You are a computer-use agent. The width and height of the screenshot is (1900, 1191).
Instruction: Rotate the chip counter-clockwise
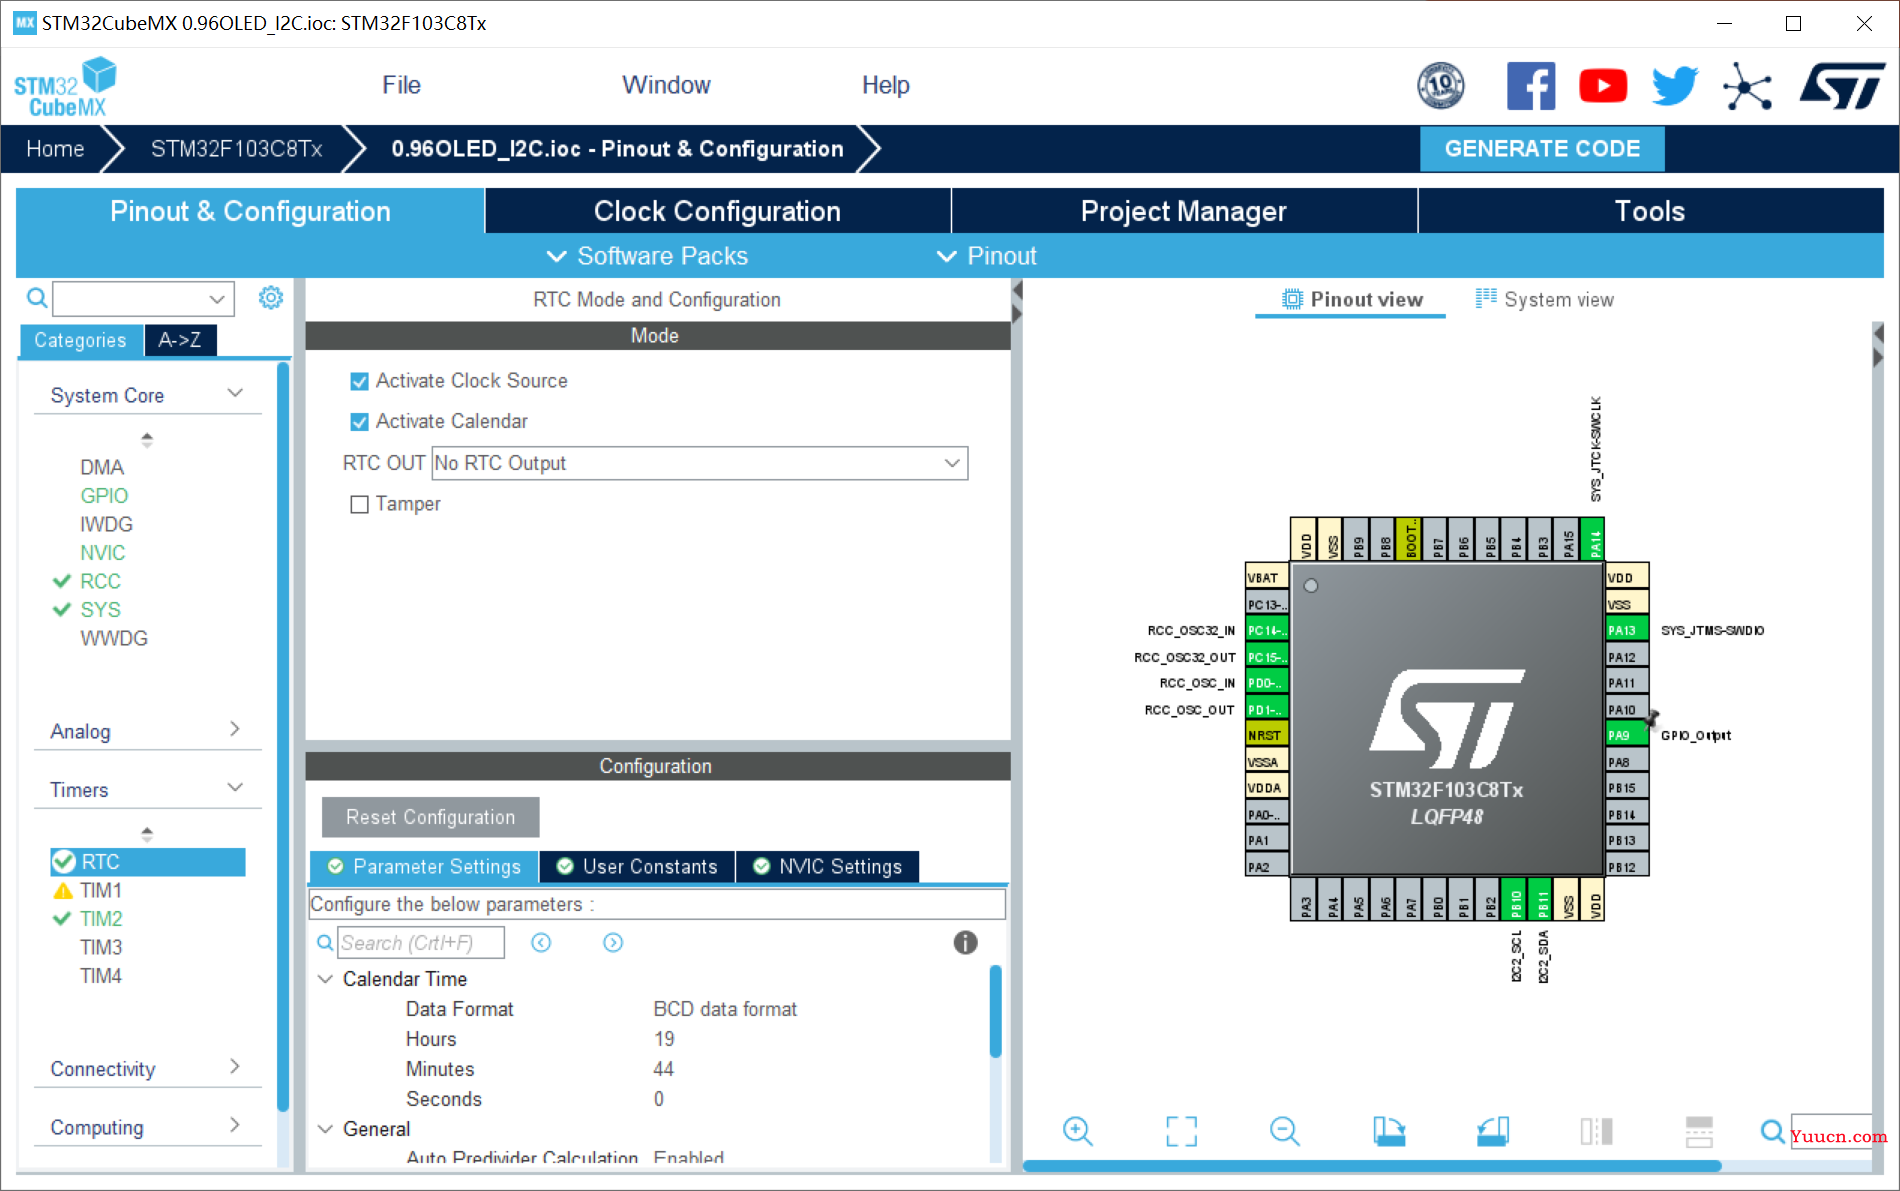1492,1131
